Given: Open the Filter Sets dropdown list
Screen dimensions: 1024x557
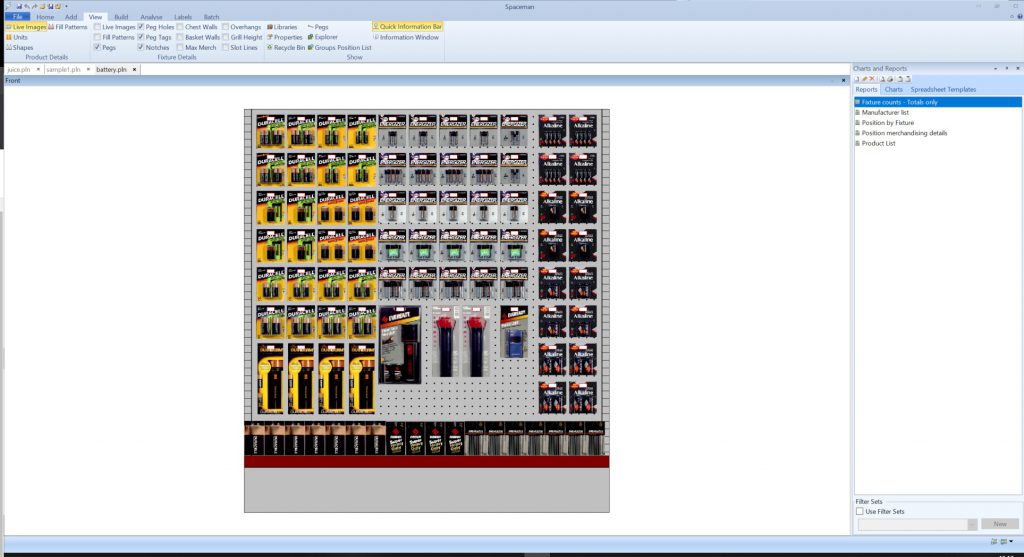Looking at the screenshot, I should 972,524.
